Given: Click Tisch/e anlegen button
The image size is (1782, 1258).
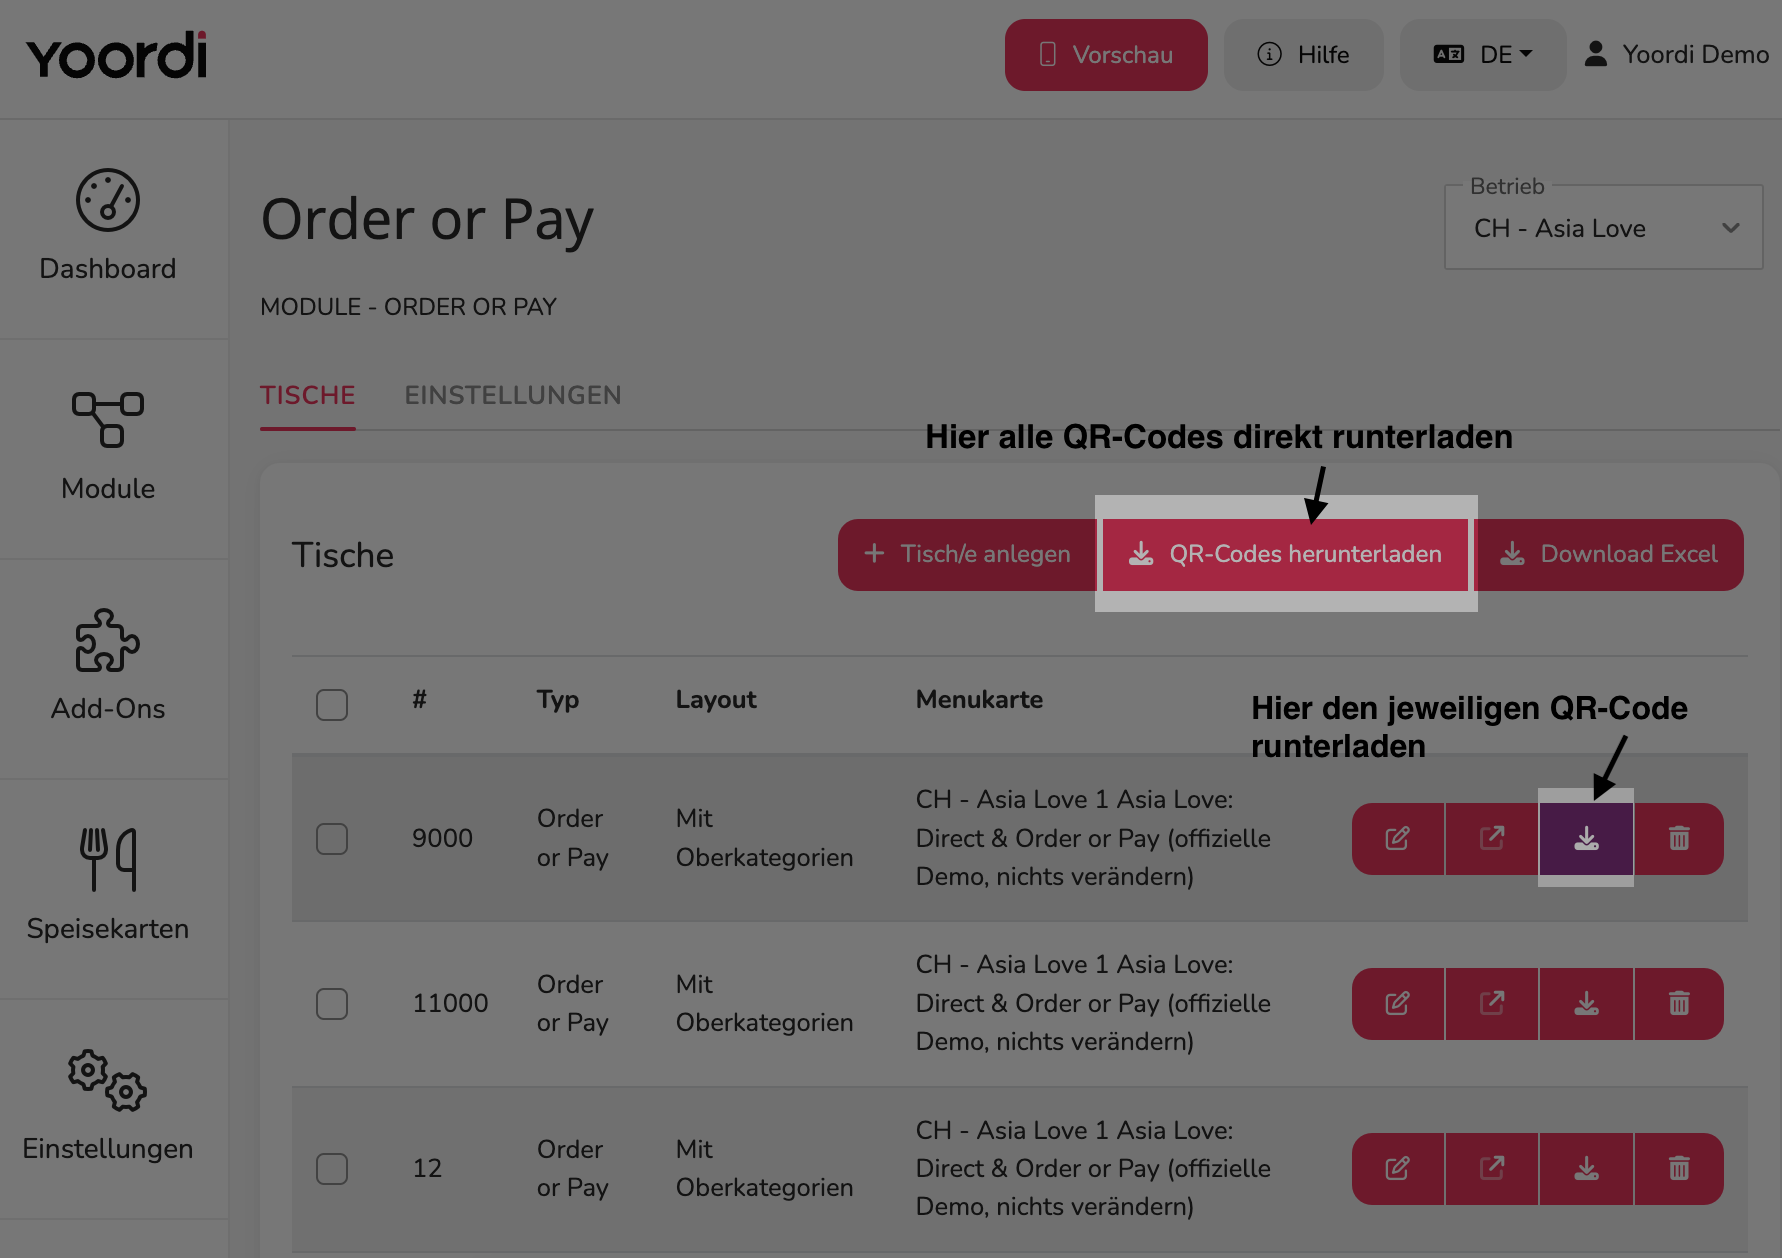Looking at the screenshot, I should (967, 554).
